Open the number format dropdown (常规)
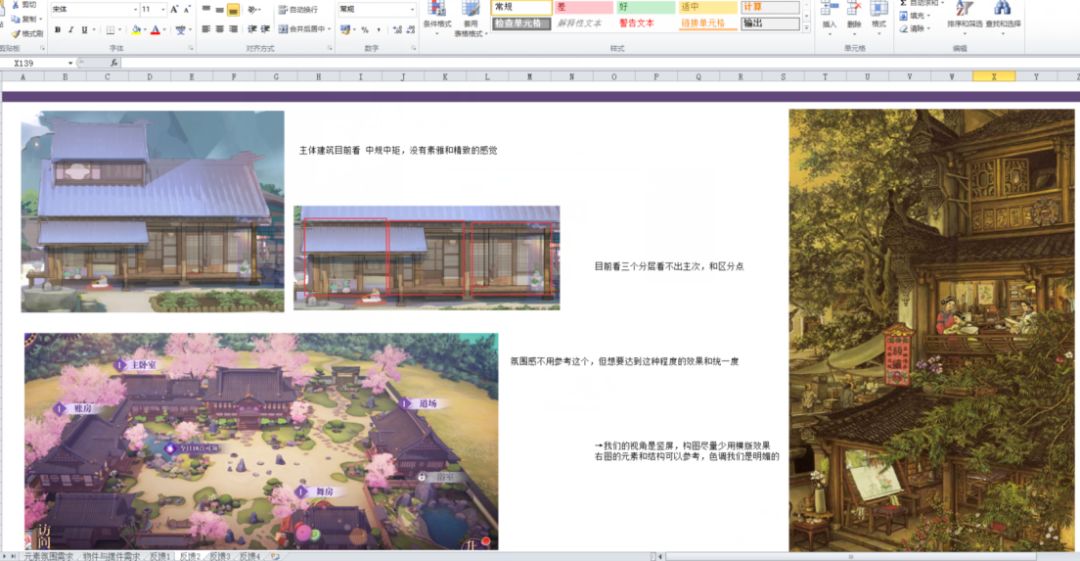This screenshot has height=561, width=1080. click(411, 9)
